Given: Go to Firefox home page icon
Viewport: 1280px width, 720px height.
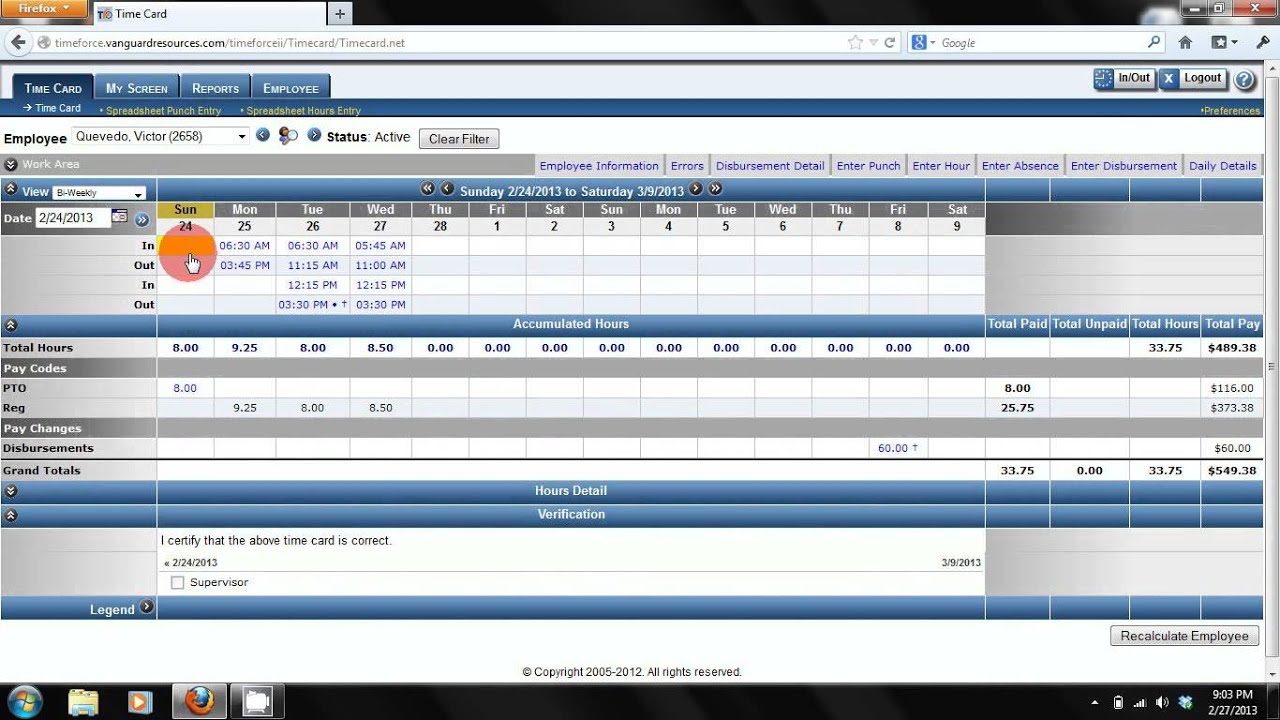Looking at the screenshot, I should click(x=1185, y=43).
